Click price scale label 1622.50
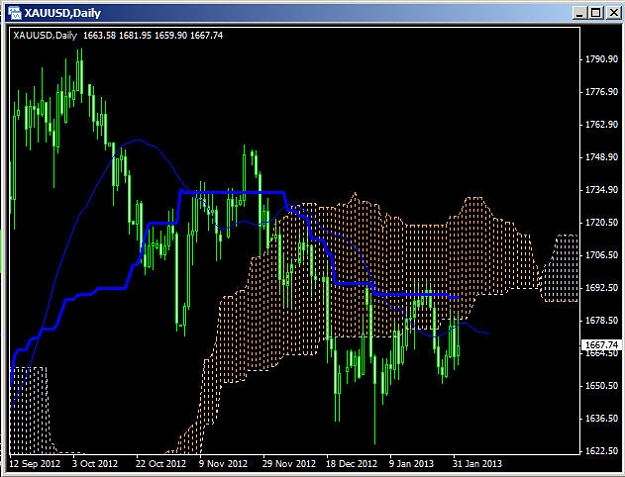This screenshot has height=477, width=625. click(x=601, y=451)
